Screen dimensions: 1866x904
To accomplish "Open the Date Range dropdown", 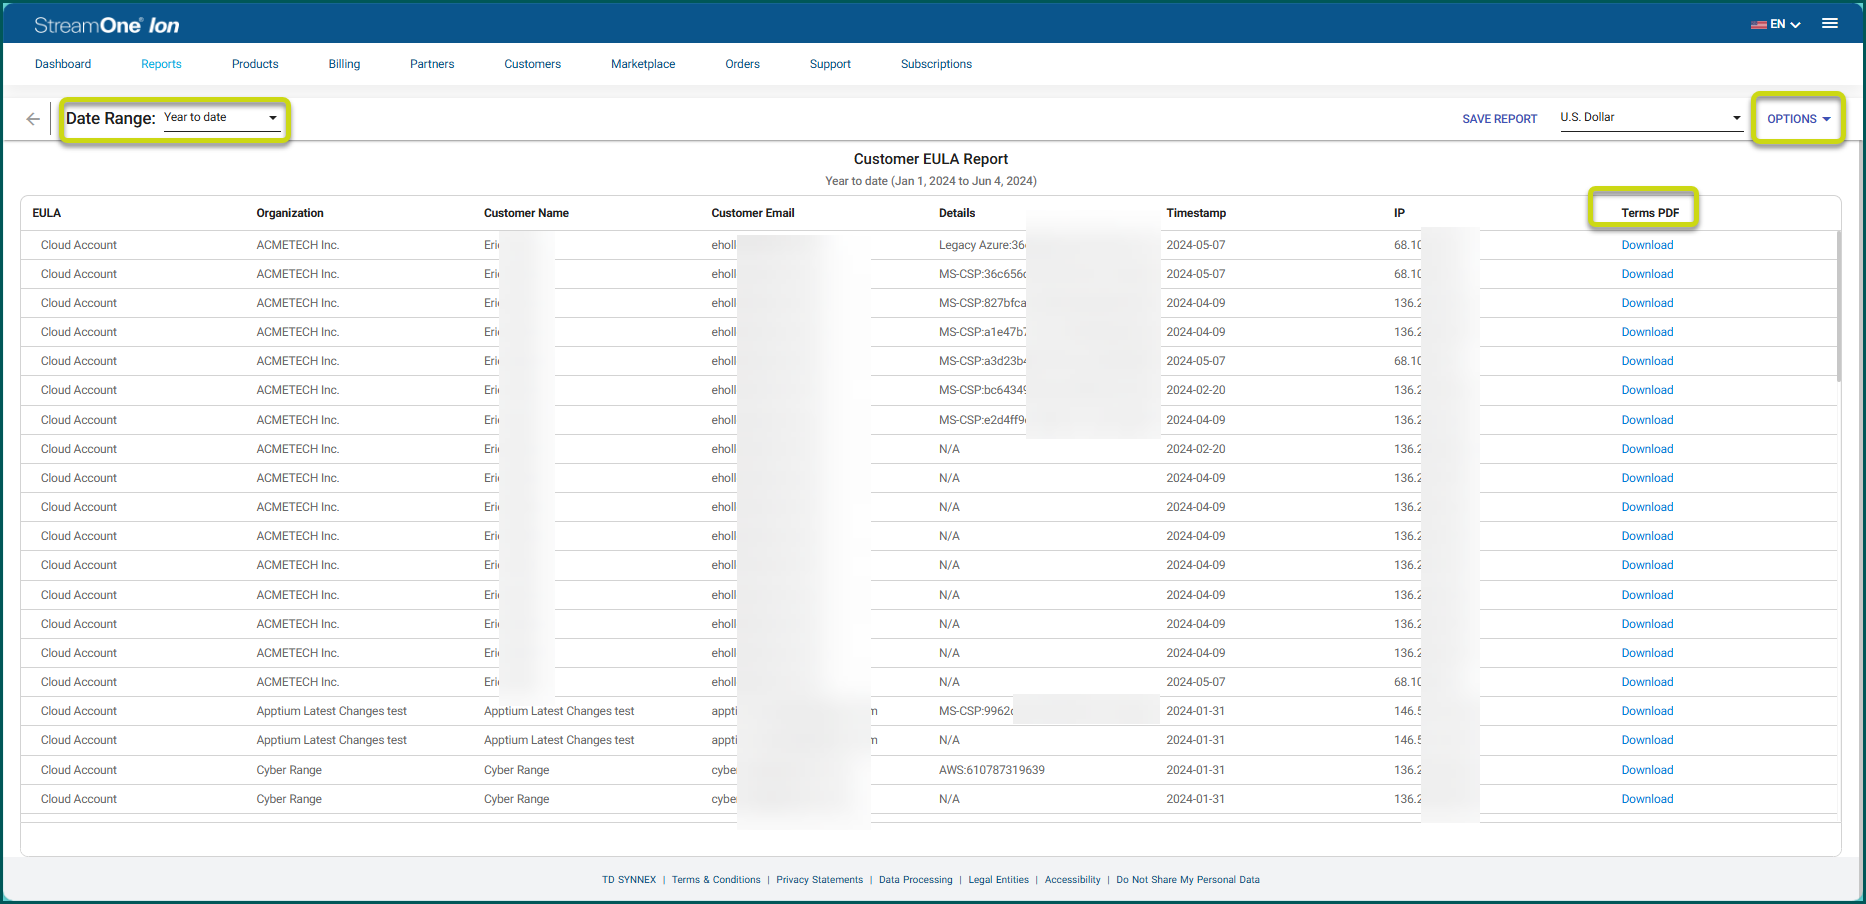I will 221,118.
